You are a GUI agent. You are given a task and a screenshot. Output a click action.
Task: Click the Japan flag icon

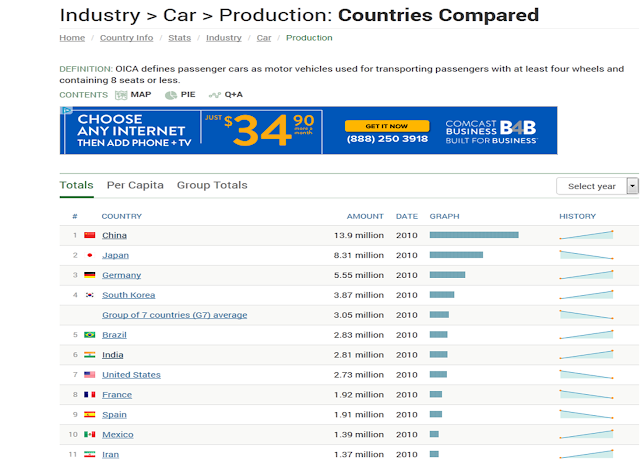pos(90,255)
